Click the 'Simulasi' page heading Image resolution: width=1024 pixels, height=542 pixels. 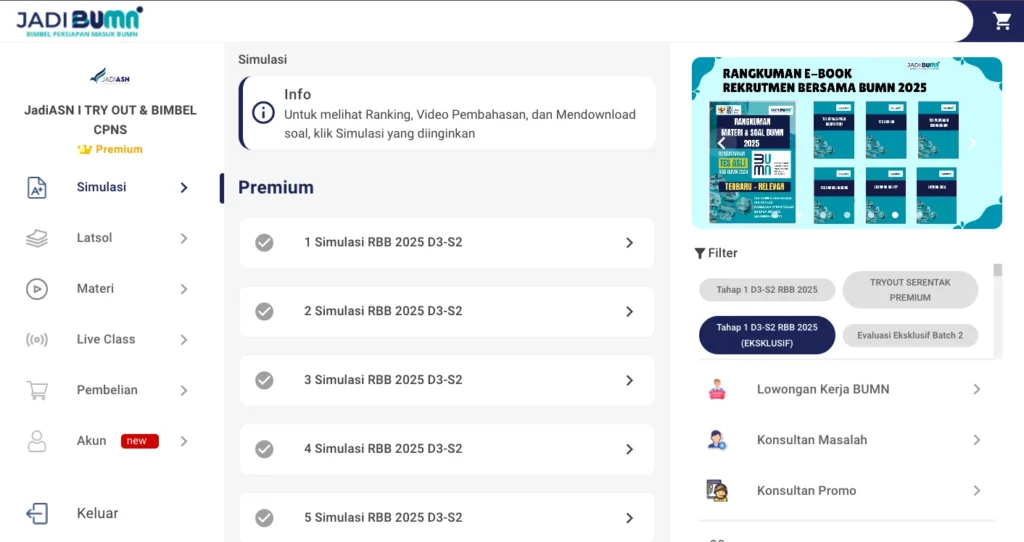pyautogui.click(x=262, y=59)
